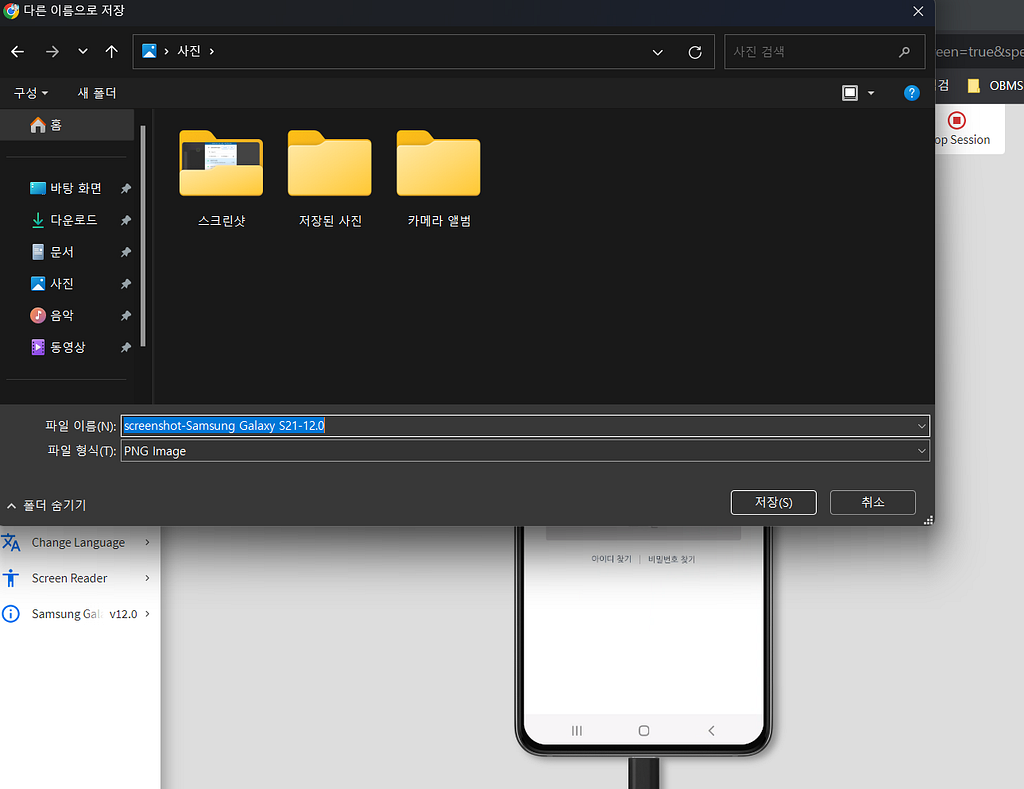Tap the phone home navigation button
The image size is (1024, 789).
[x=643, y=731]
